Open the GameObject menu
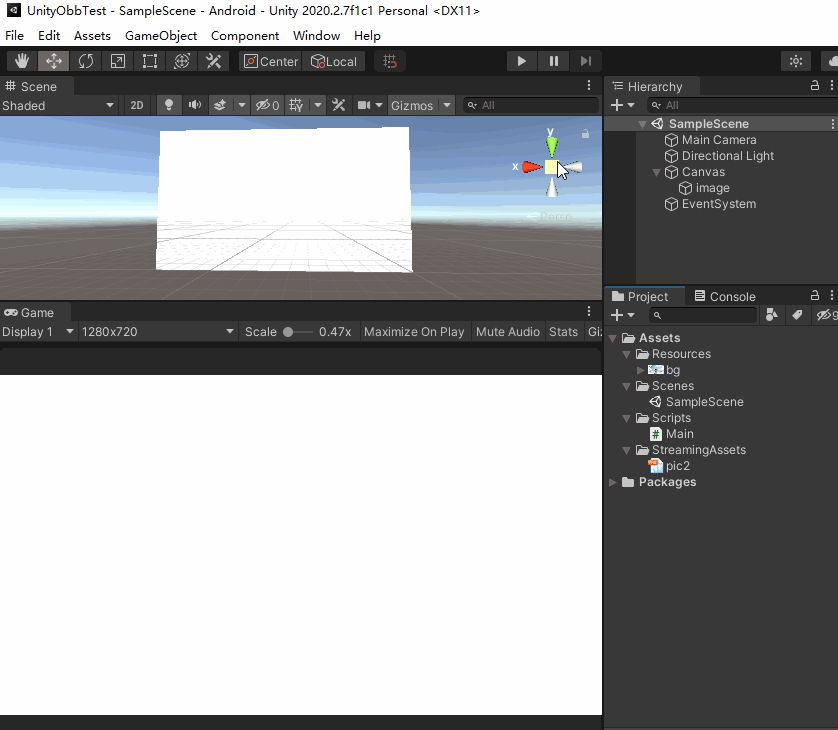The height and width of the screenshot is (730, 838). click(x=161, y=35)
